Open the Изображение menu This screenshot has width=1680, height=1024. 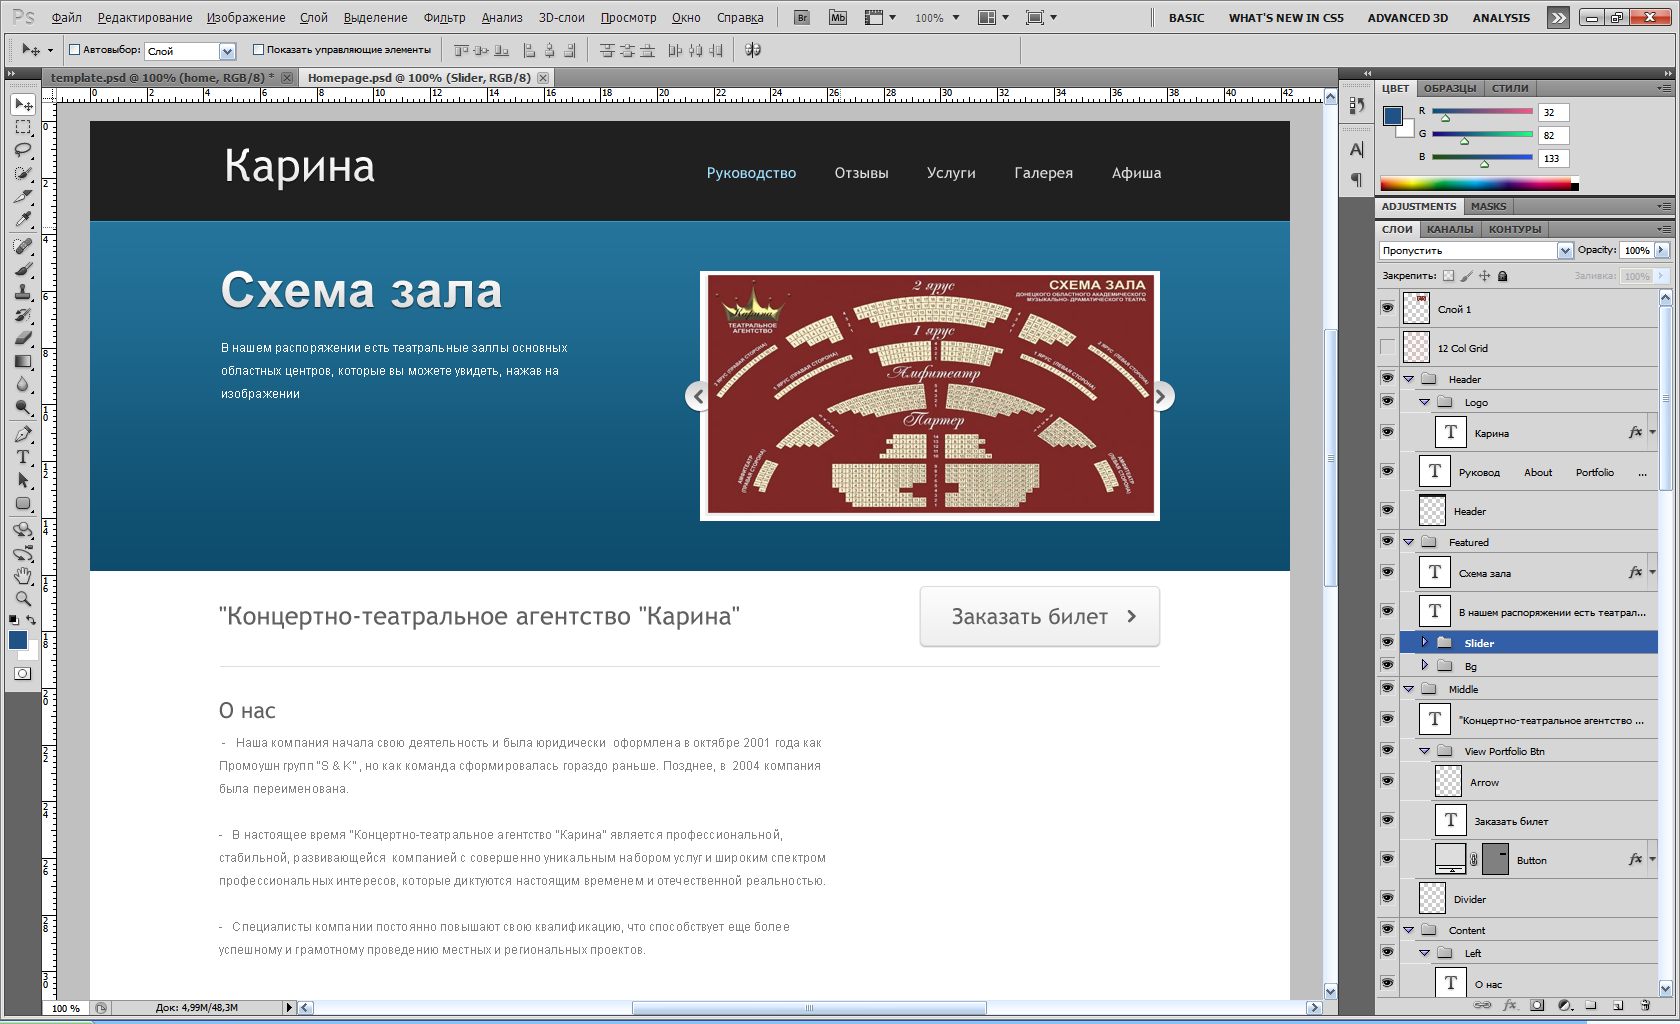(x=246, y=18)
